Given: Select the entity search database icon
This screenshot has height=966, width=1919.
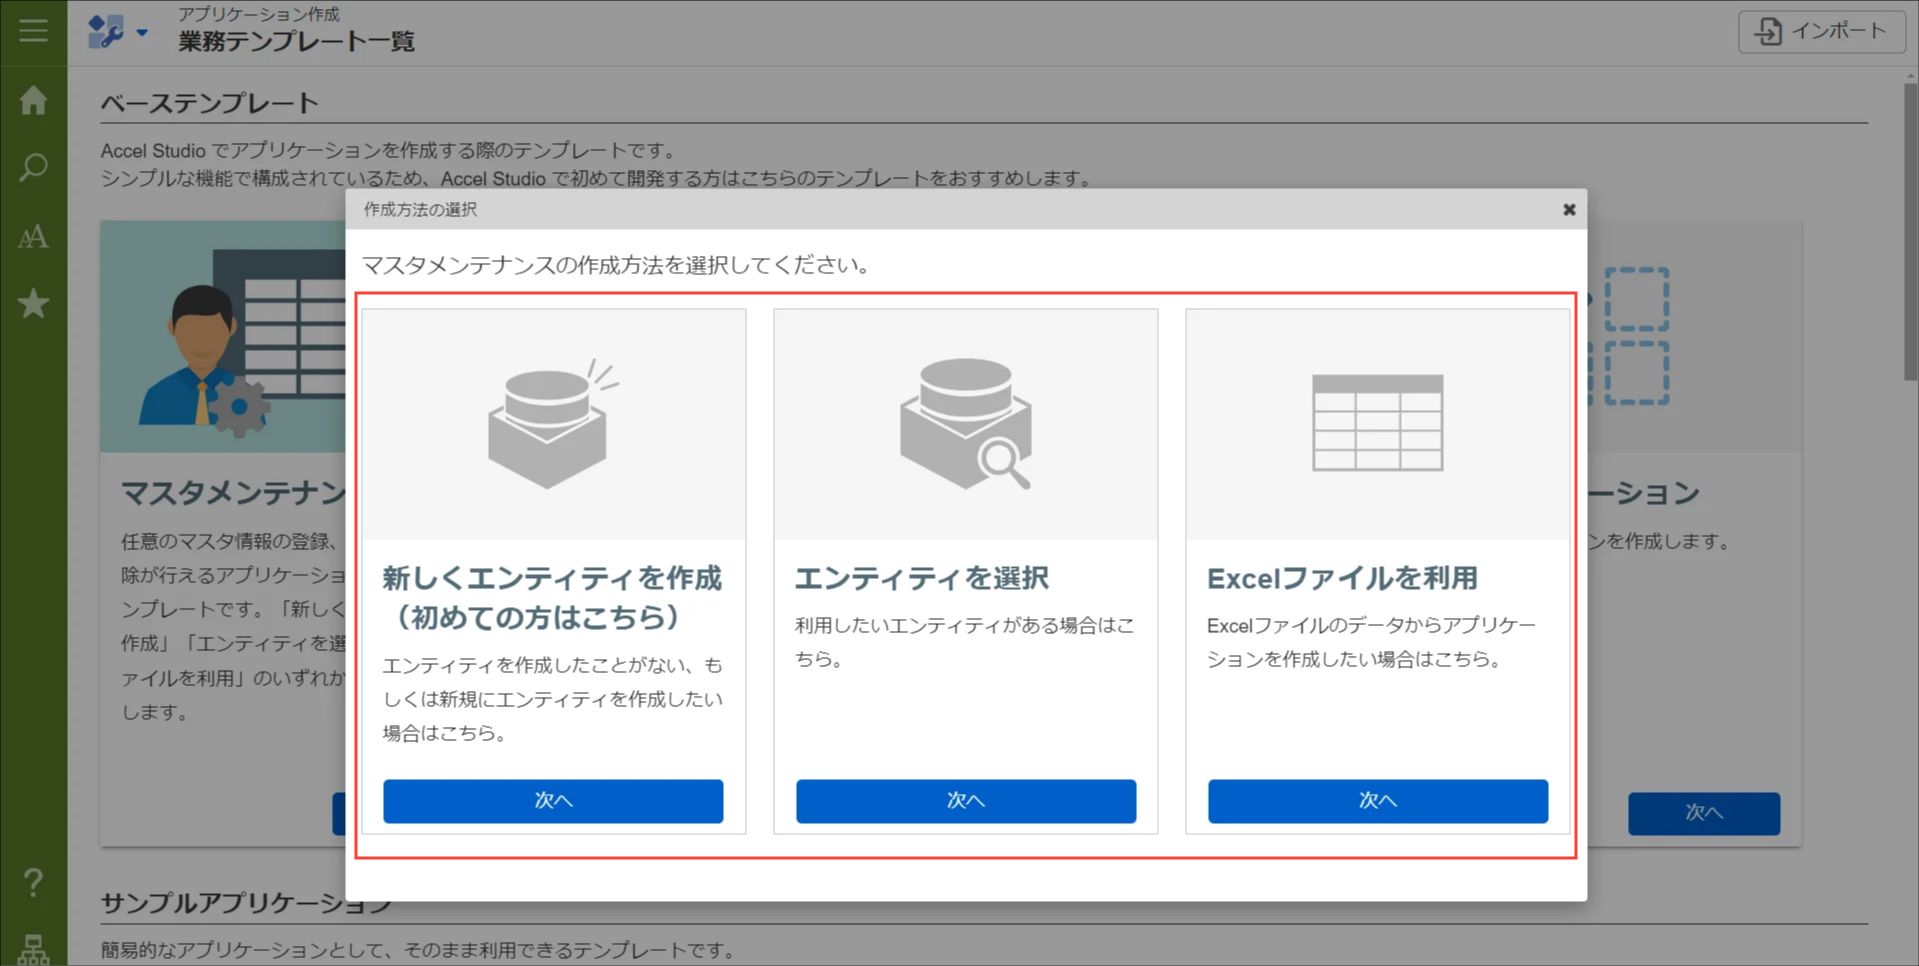Looking at the screenshot, I should (x=965, y=424).
